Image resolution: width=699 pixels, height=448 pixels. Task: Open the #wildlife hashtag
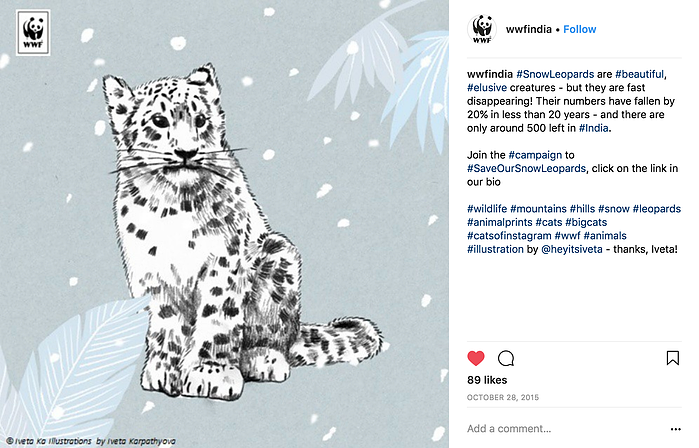(487, 209)
